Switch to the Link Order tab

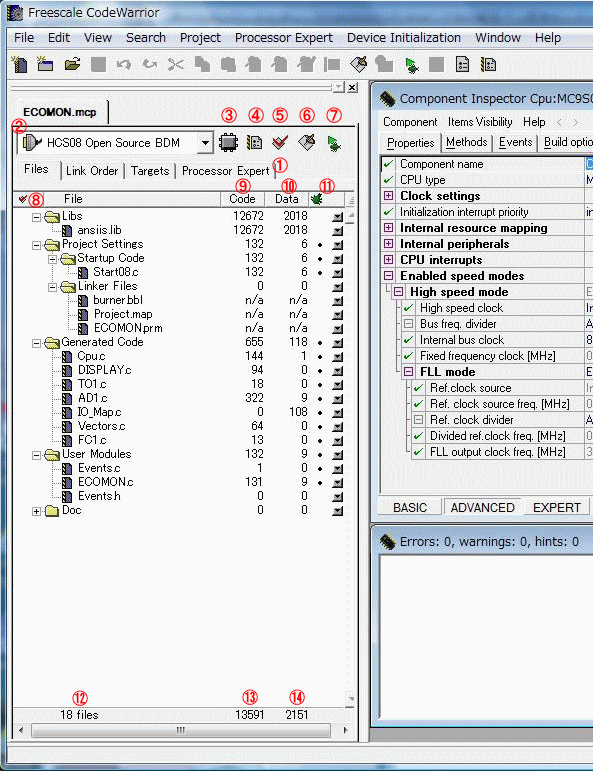tap(92, 171)
